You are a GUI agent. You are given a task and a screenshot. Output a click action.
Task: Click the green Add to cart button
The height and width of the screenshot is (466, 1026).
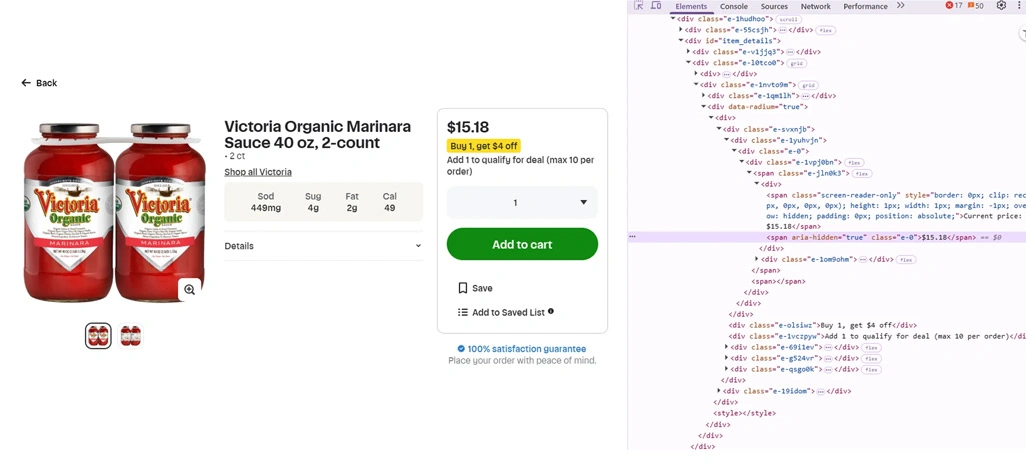pyautogui.click(x=522, y=244)
